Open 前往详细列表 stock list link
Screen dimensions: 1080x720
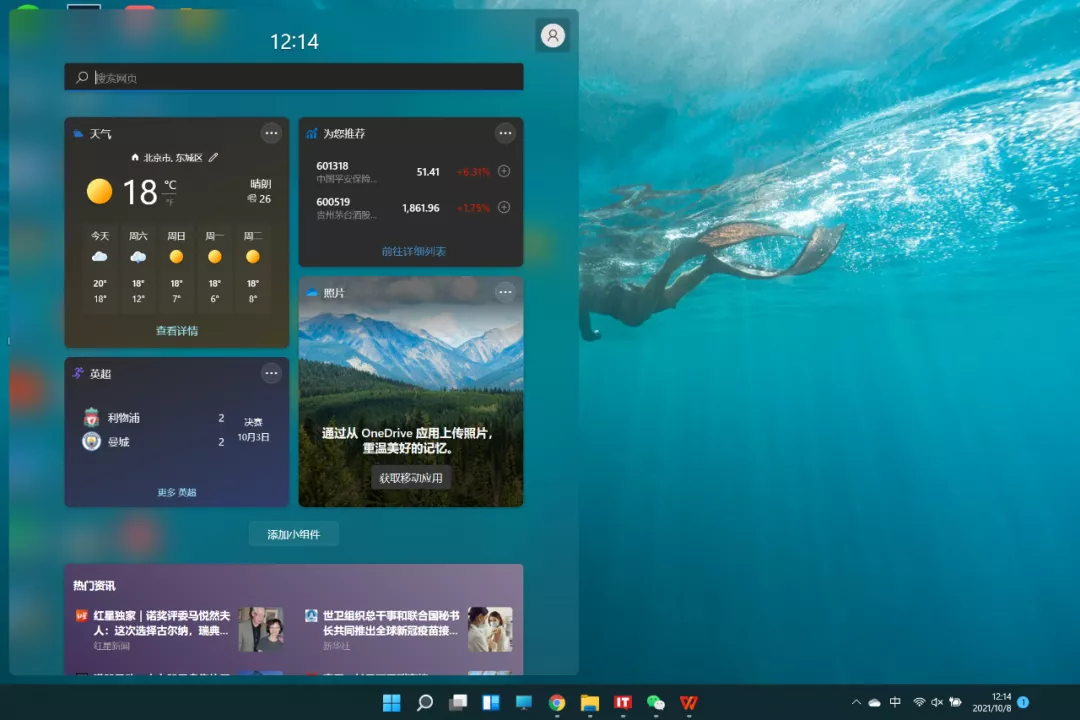pyautogui.click(x=414, y=251)
